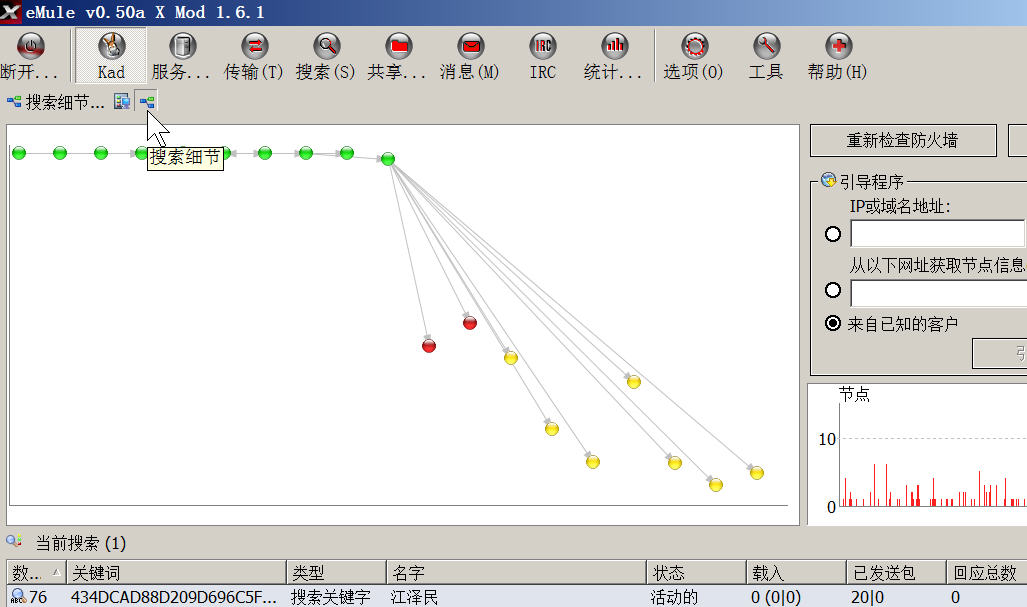1027x607 pixels.
Task: Sort by the 状态 column header
Action: pyautogui.click(x=697, y=573)
